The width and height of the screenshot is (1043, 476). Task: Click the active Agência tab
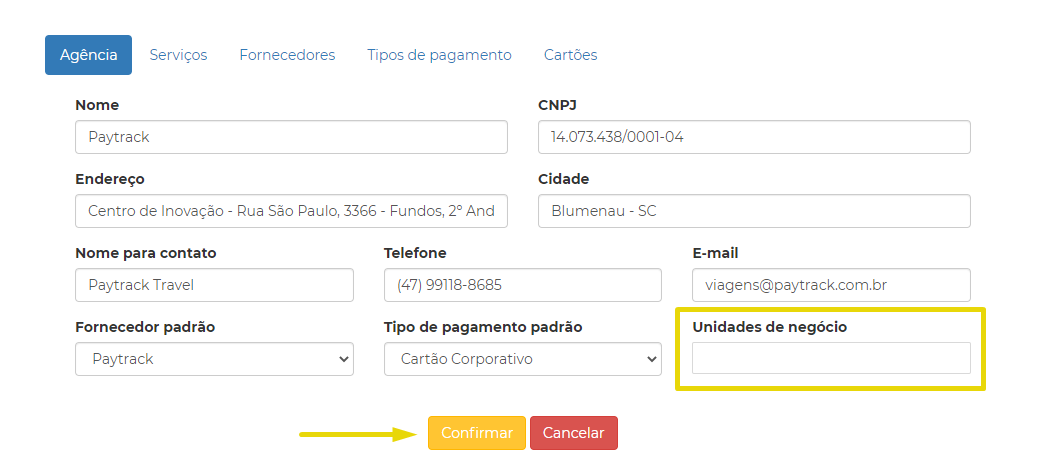(88, 55)
